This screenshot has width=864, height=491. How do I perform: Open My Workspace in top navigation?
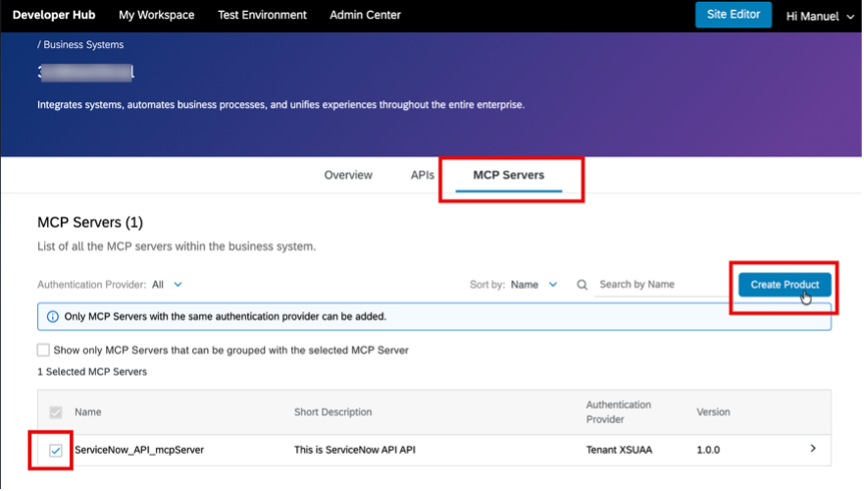156,15
